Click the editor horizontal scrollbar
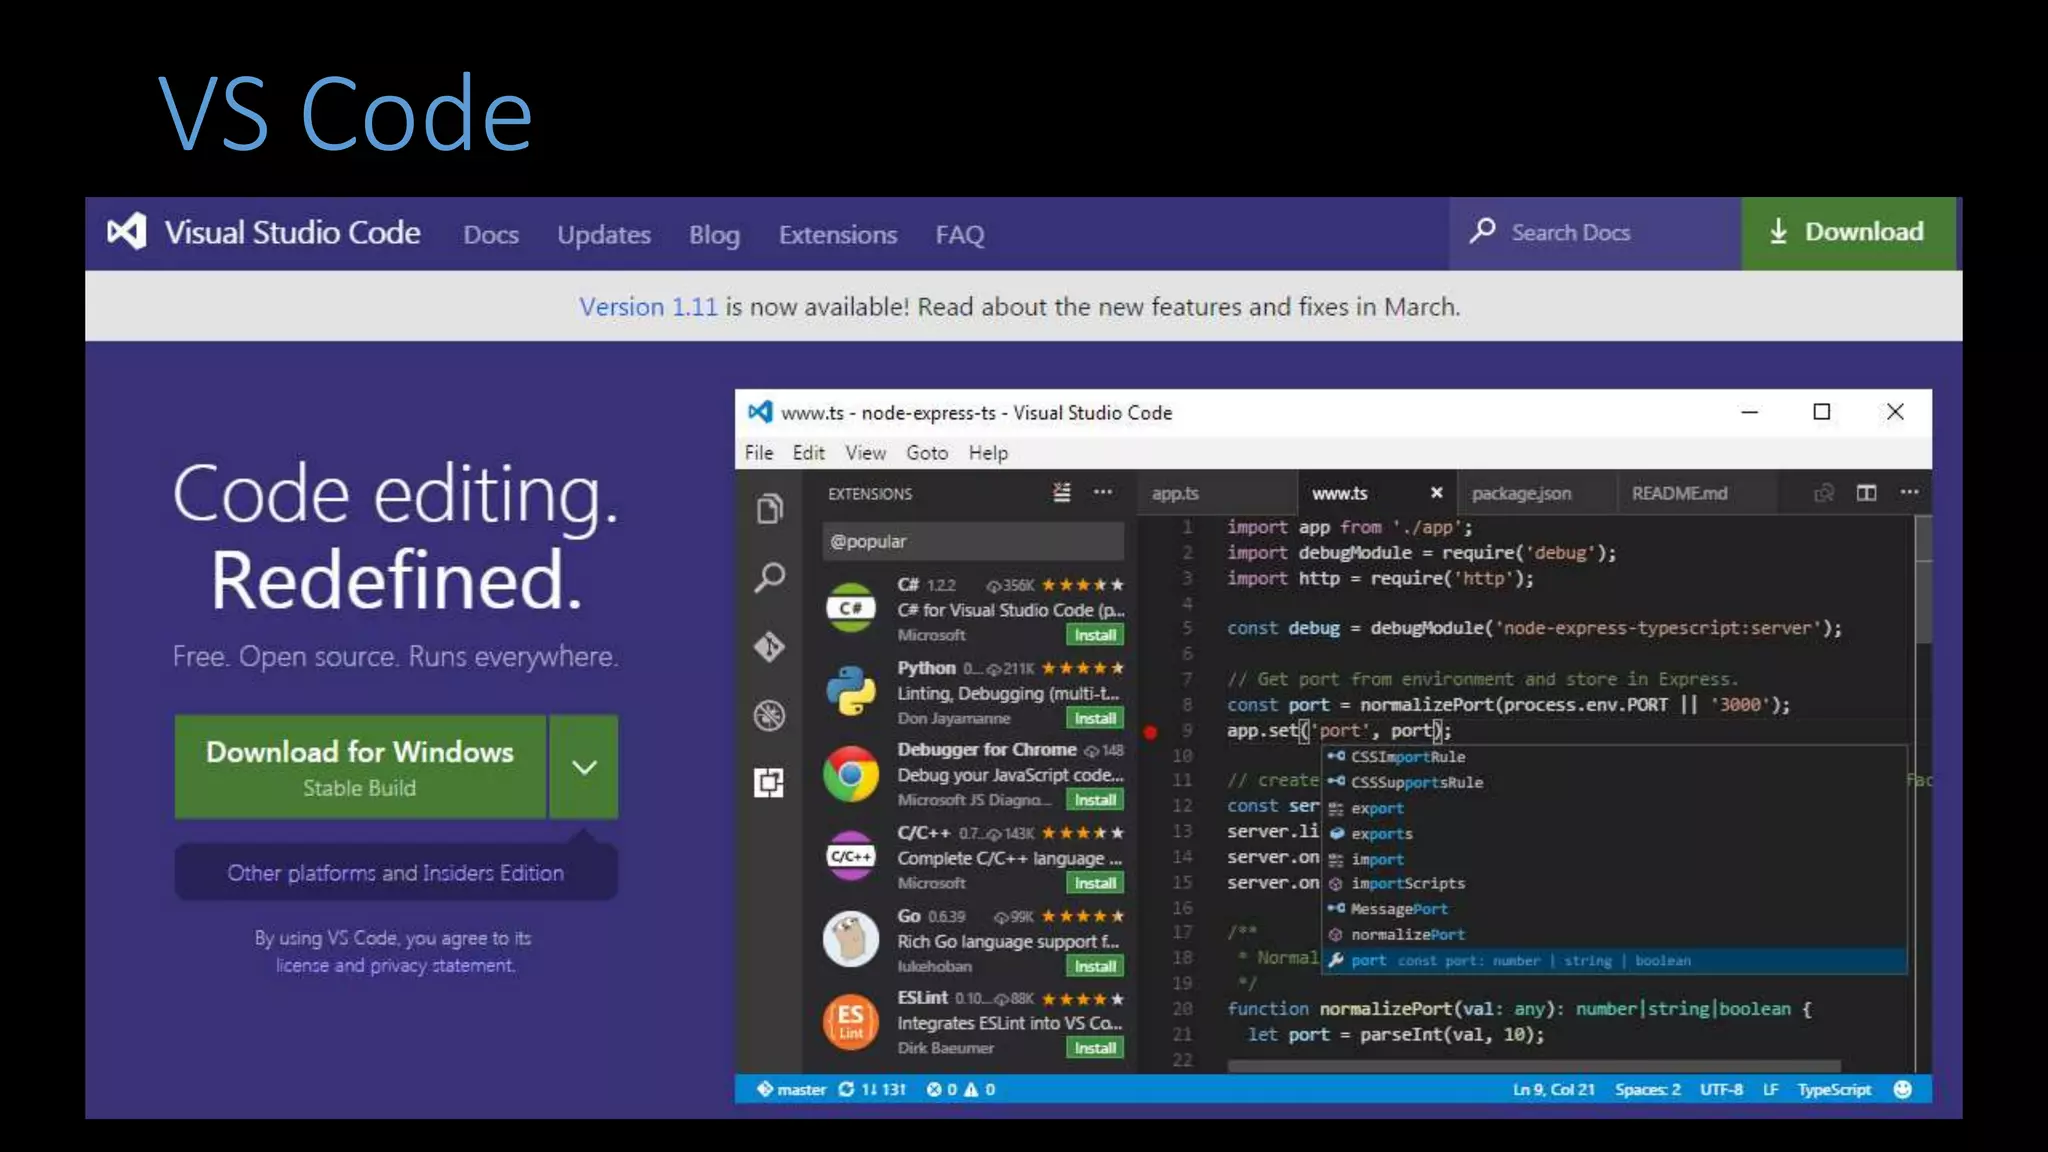 tap(1534, 1066)
